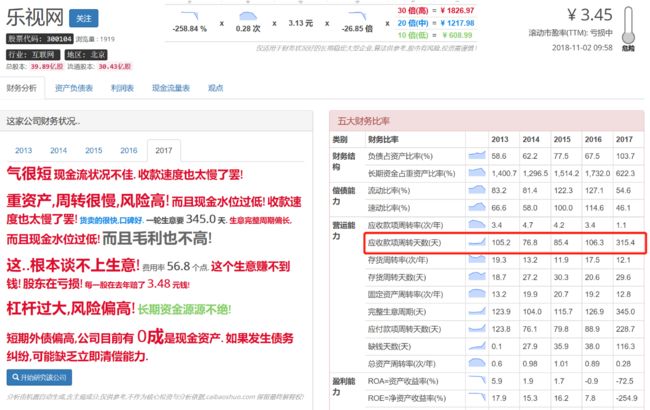
Task: Click sparkline for ROA=资产收益率(%)
Action: pos(477,380)
